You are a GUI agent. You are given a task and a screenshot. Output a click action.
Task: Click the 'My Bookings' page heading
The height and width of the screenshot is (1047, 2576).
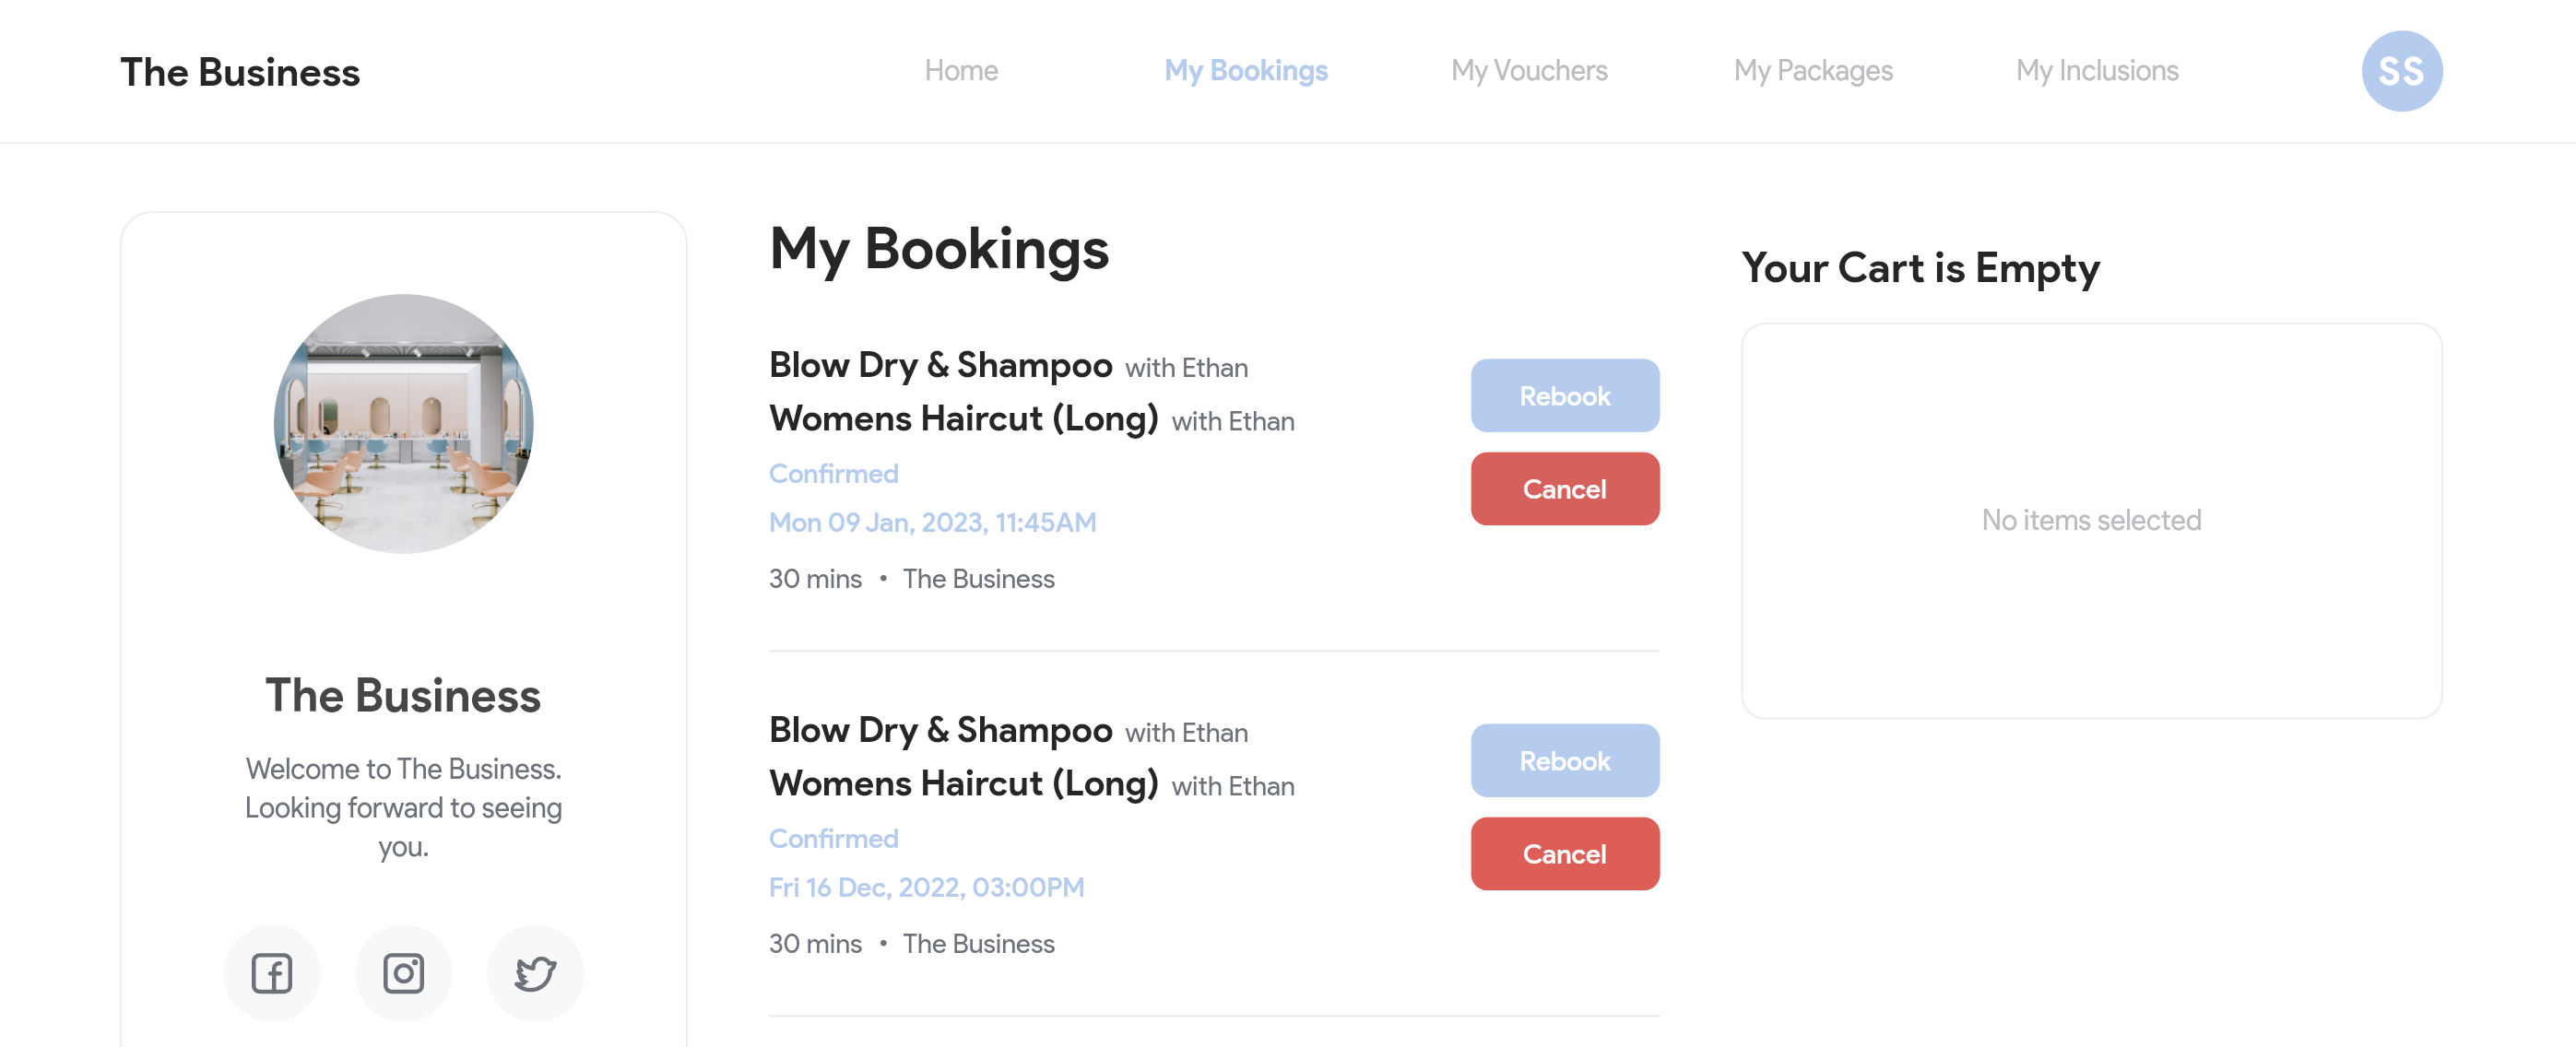coord(939,248)
